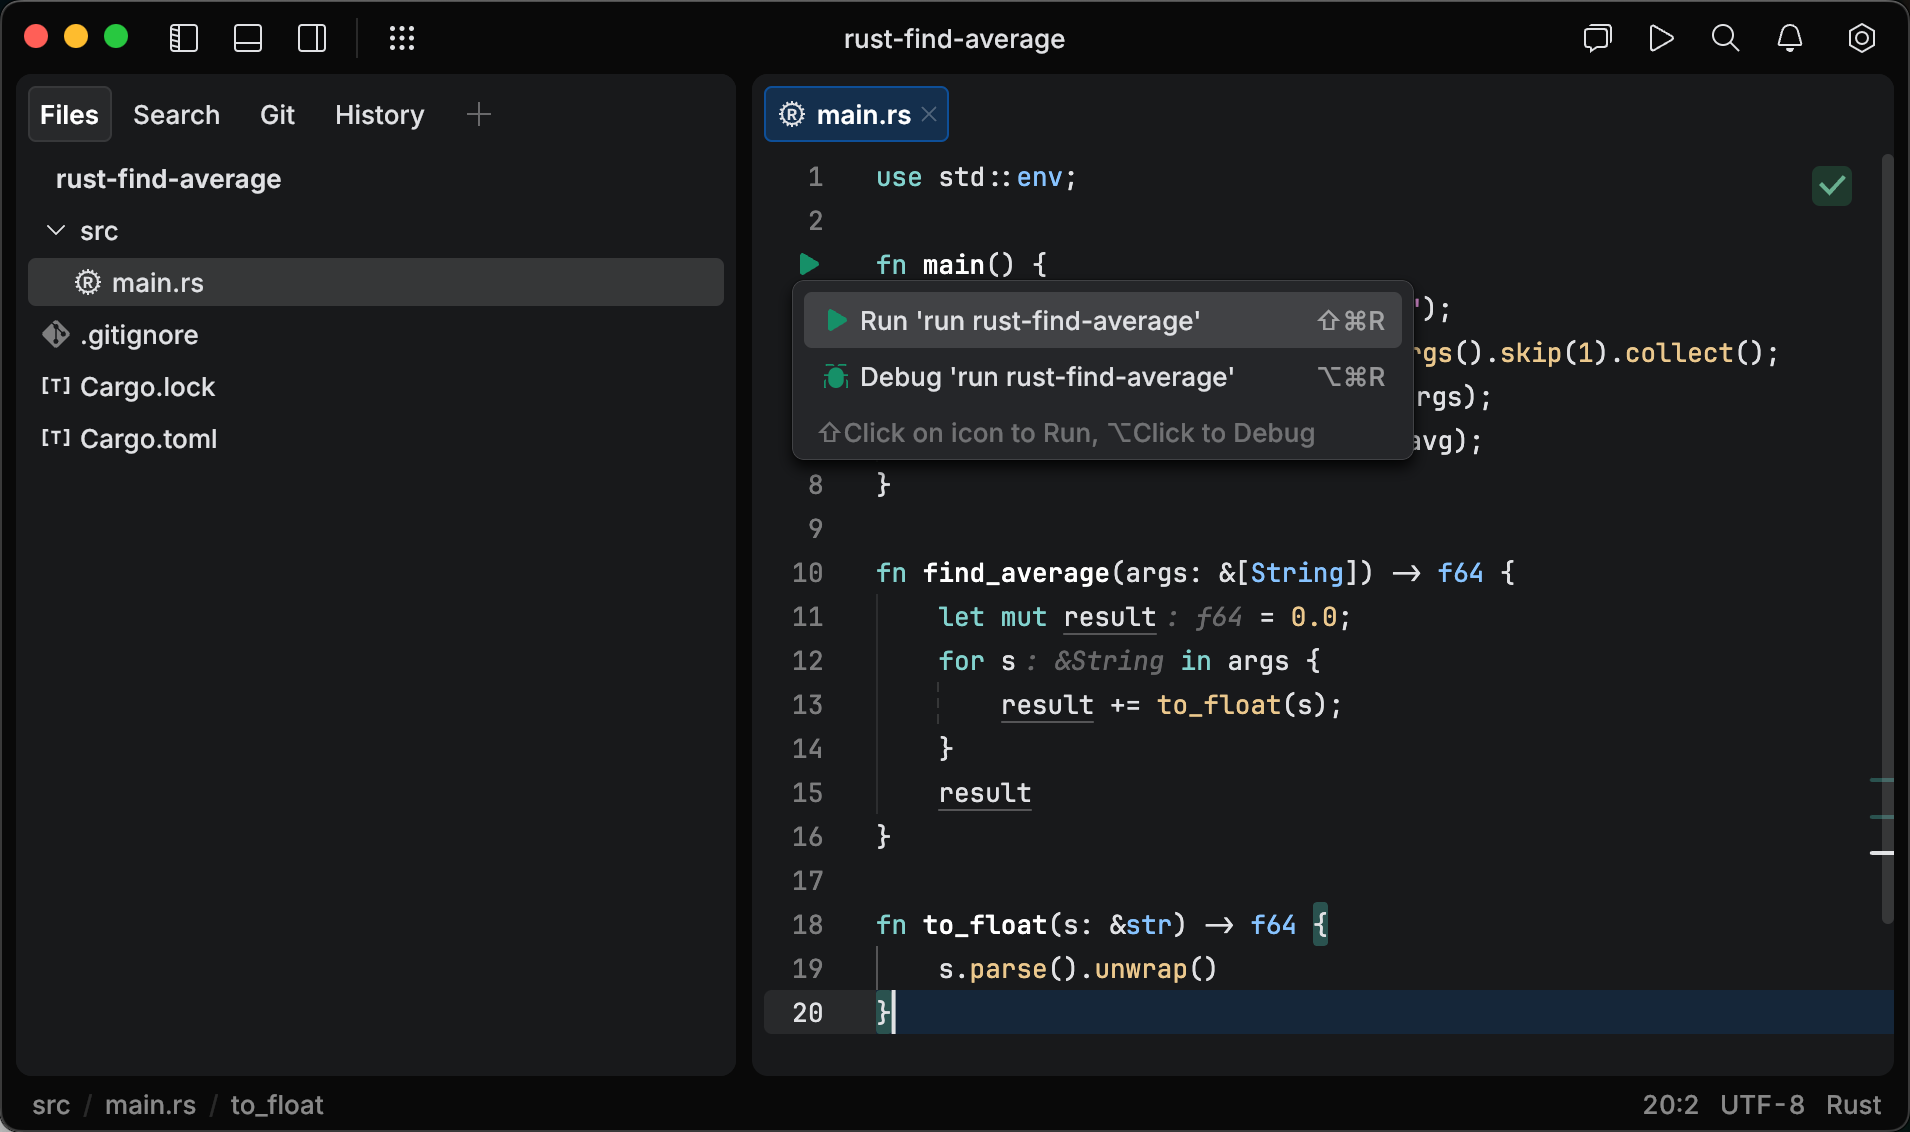Run main via gutter play icon
The width and height of the screenshot is (1910, 1132).
[810, 264]
